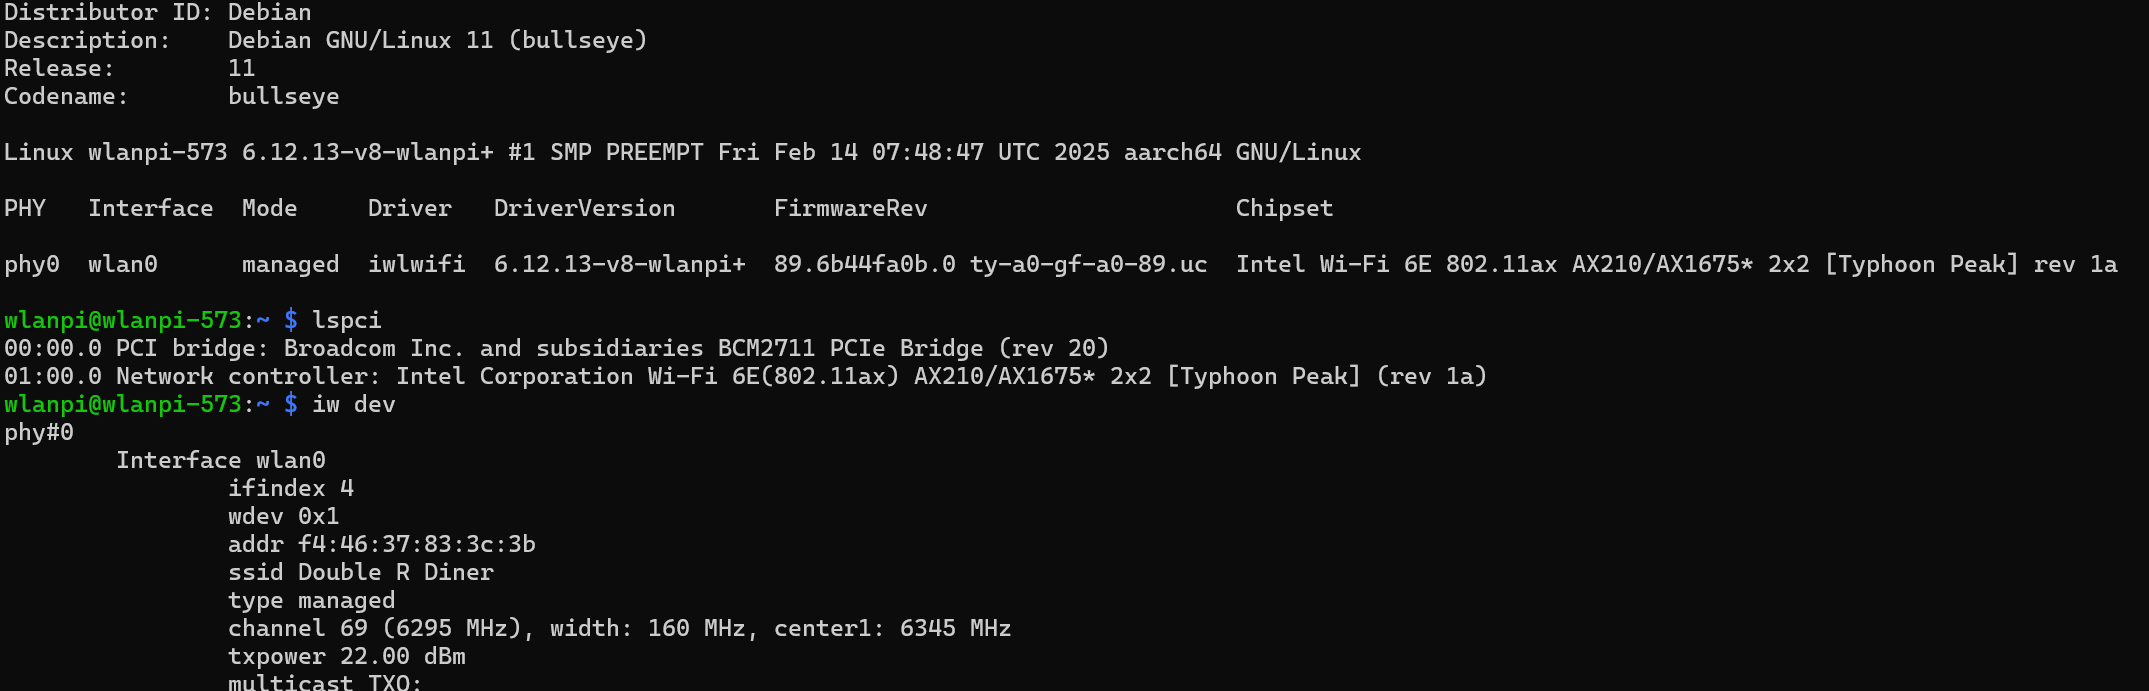The image size is (2149, 691).
Task: Click the MAC address f4:46:37:83:3c:3b
Action: [416, 544]
